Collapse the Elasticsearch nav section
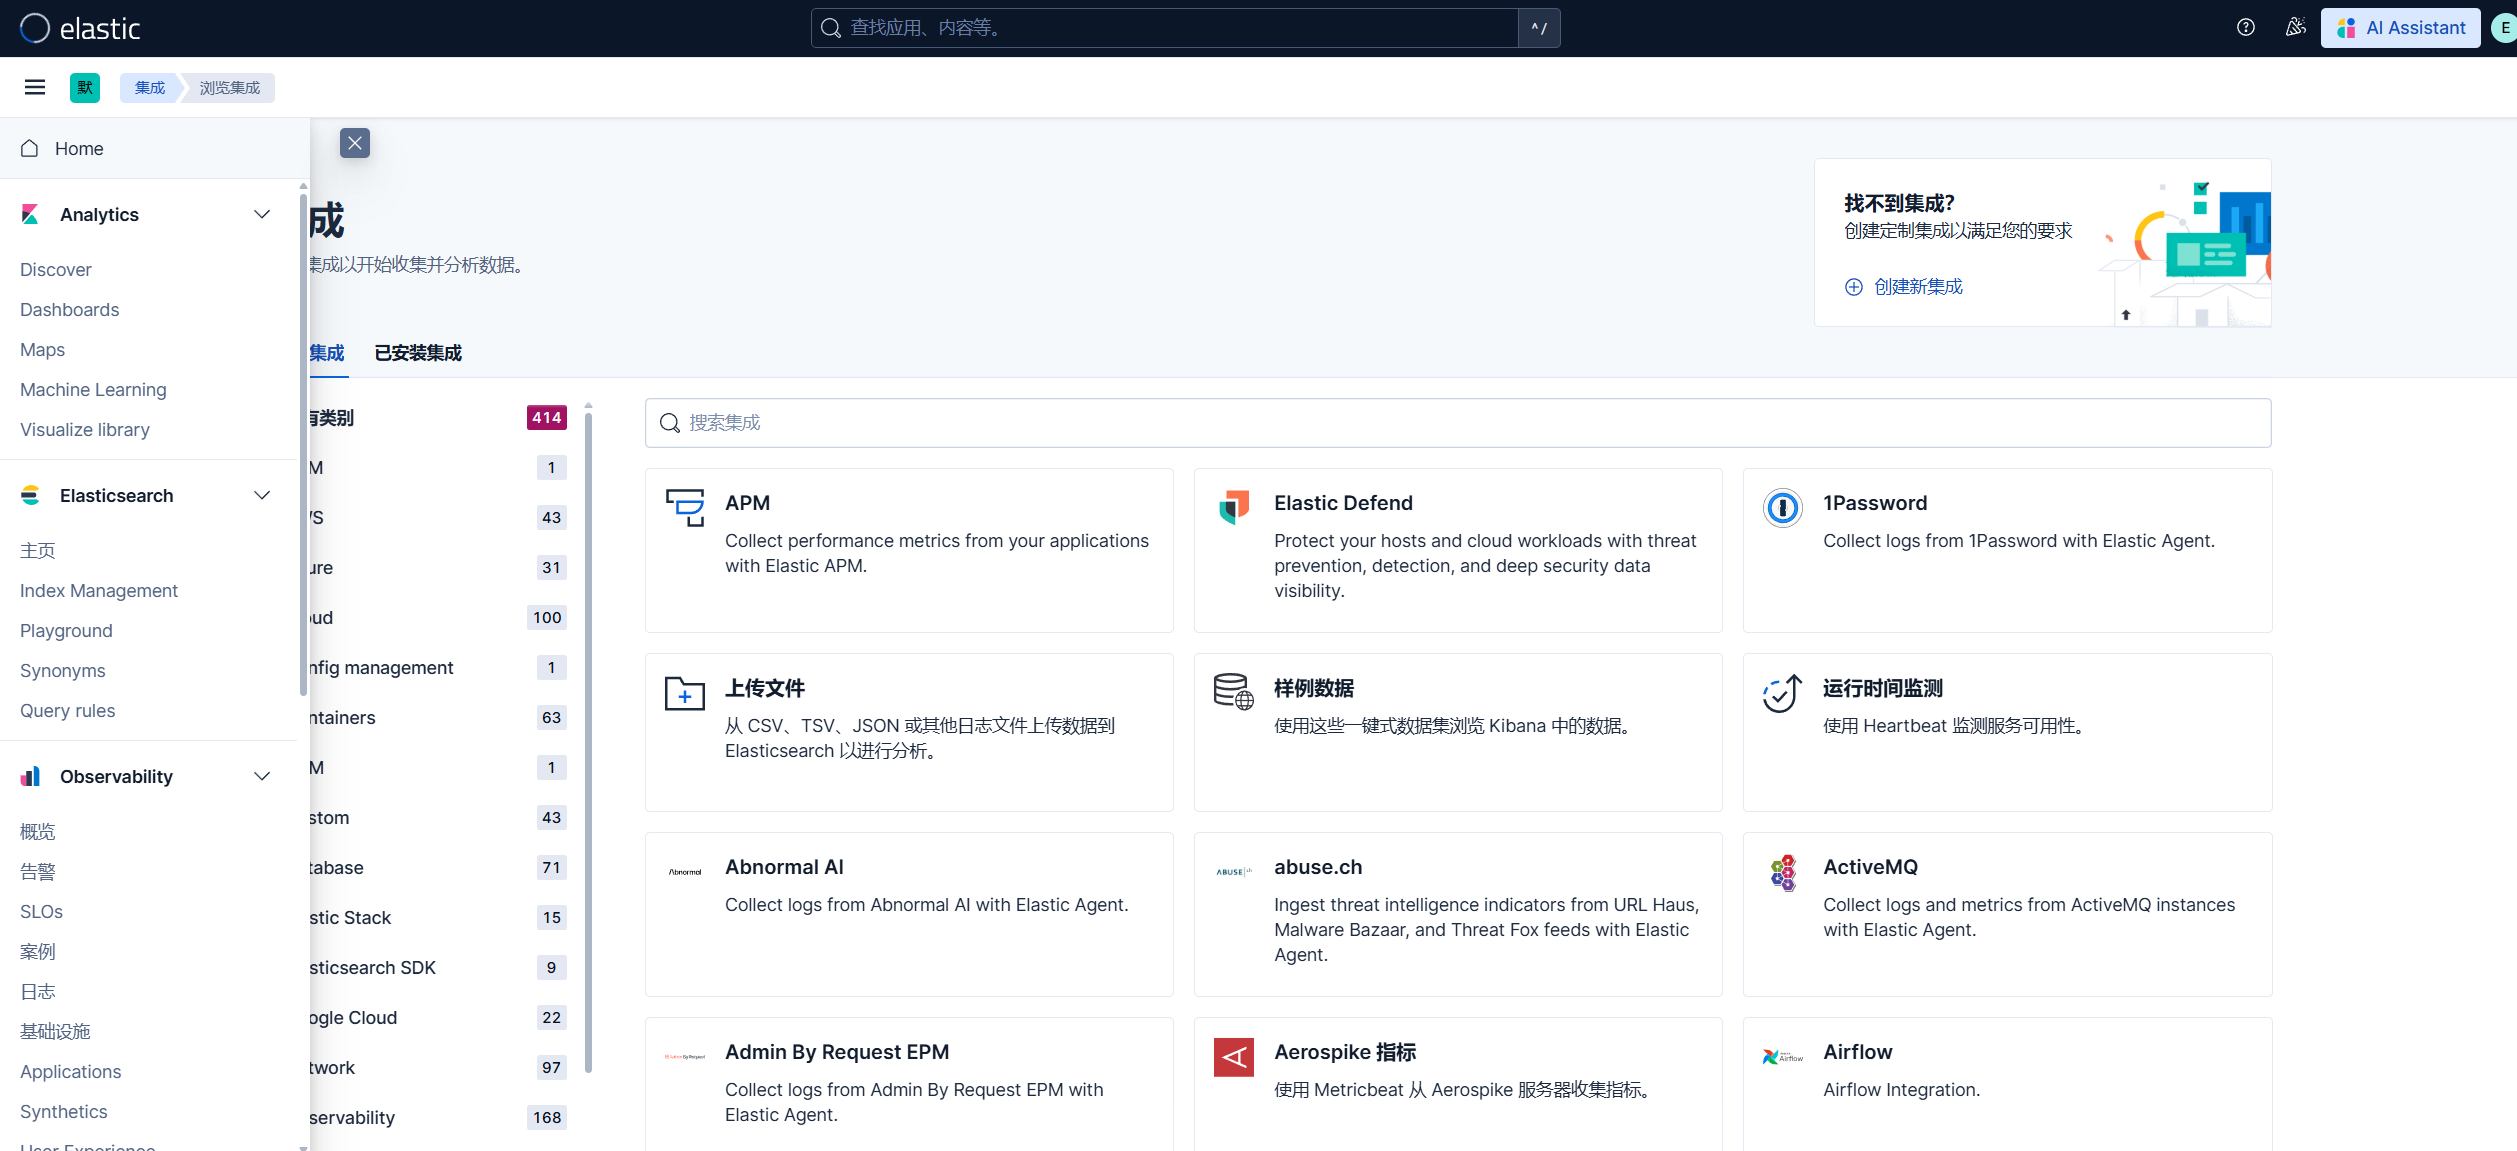 [x=262, y=496]
